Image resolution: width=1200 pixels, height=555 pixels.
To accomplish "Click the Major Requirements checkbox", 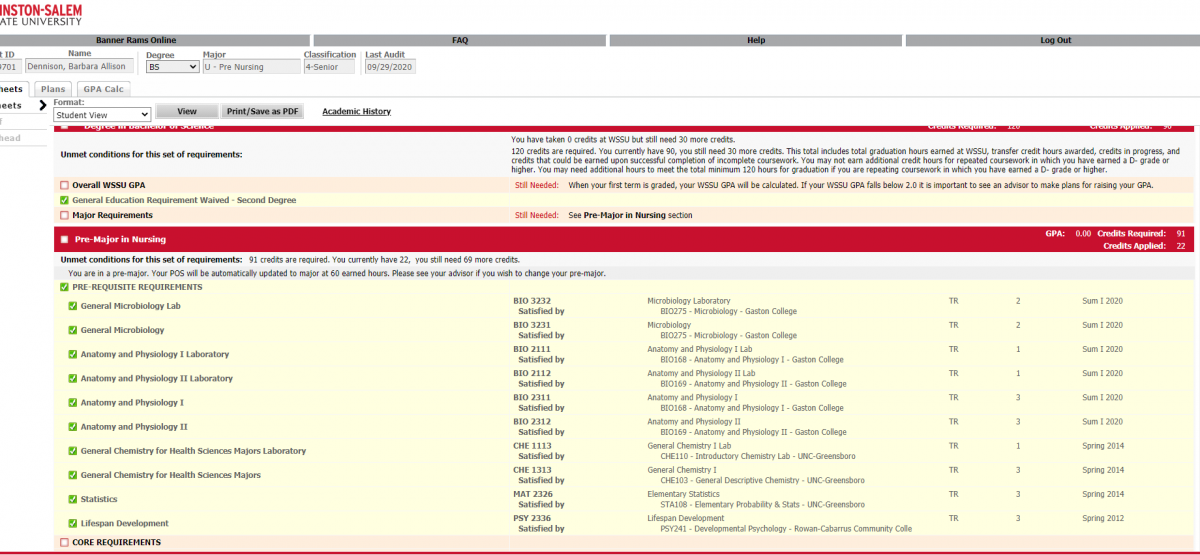I will [x=64, y=215].
